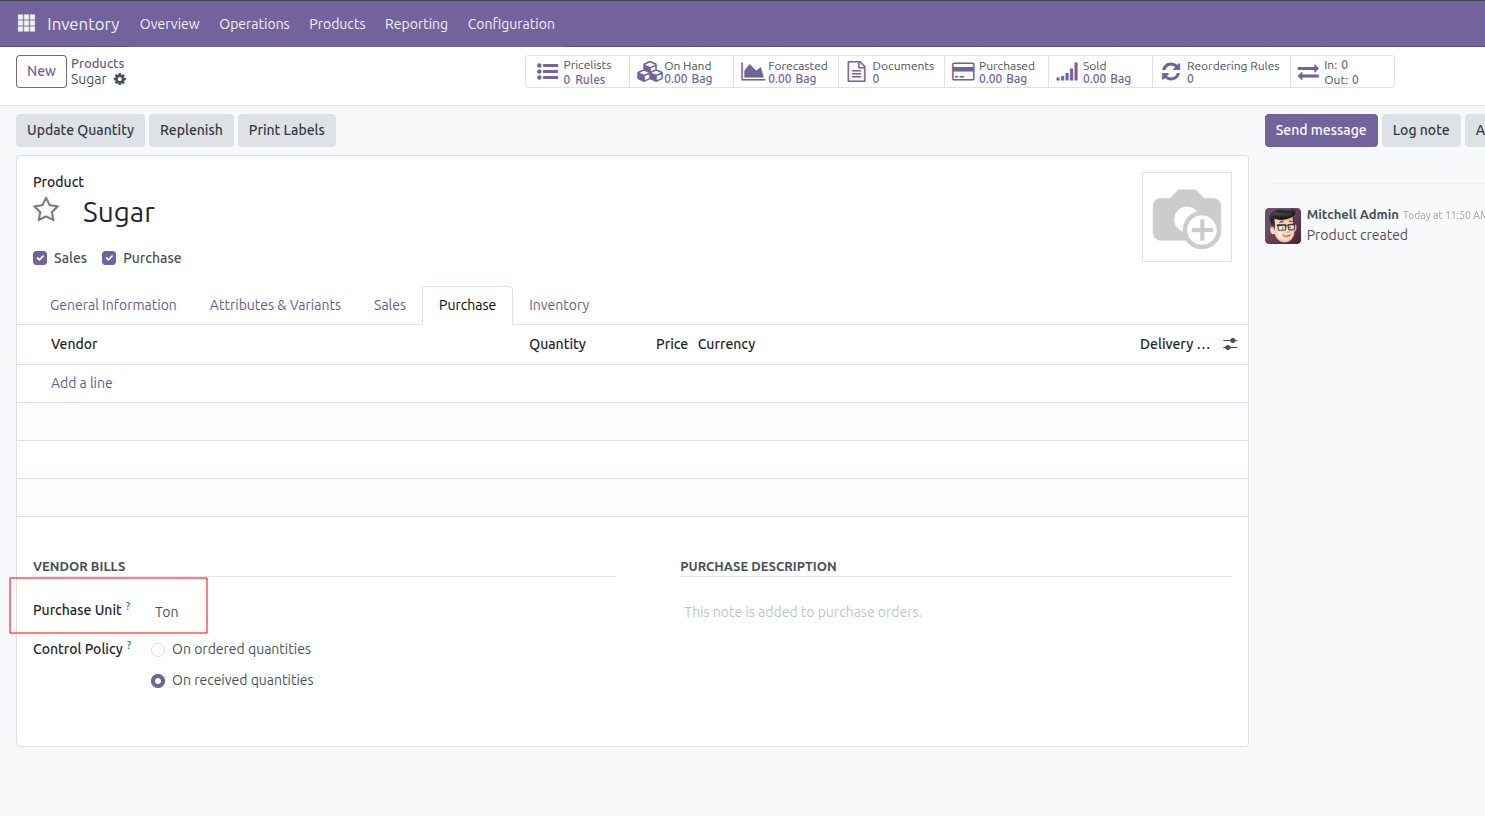Uncheck the Sales checkbox

pyautogui.click(x=40, y=258)
